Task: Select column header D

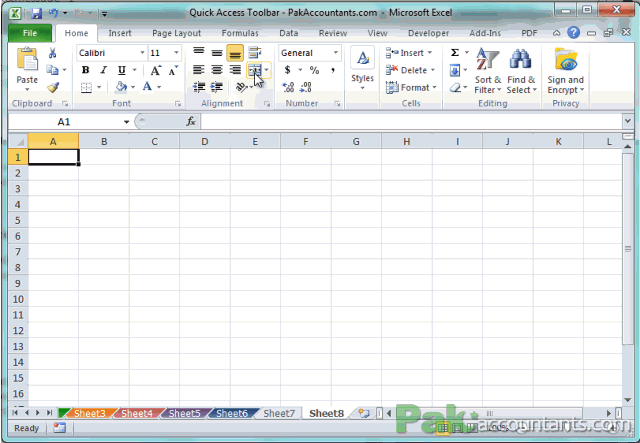Action: pyautogui.click(x=204, y=141)
